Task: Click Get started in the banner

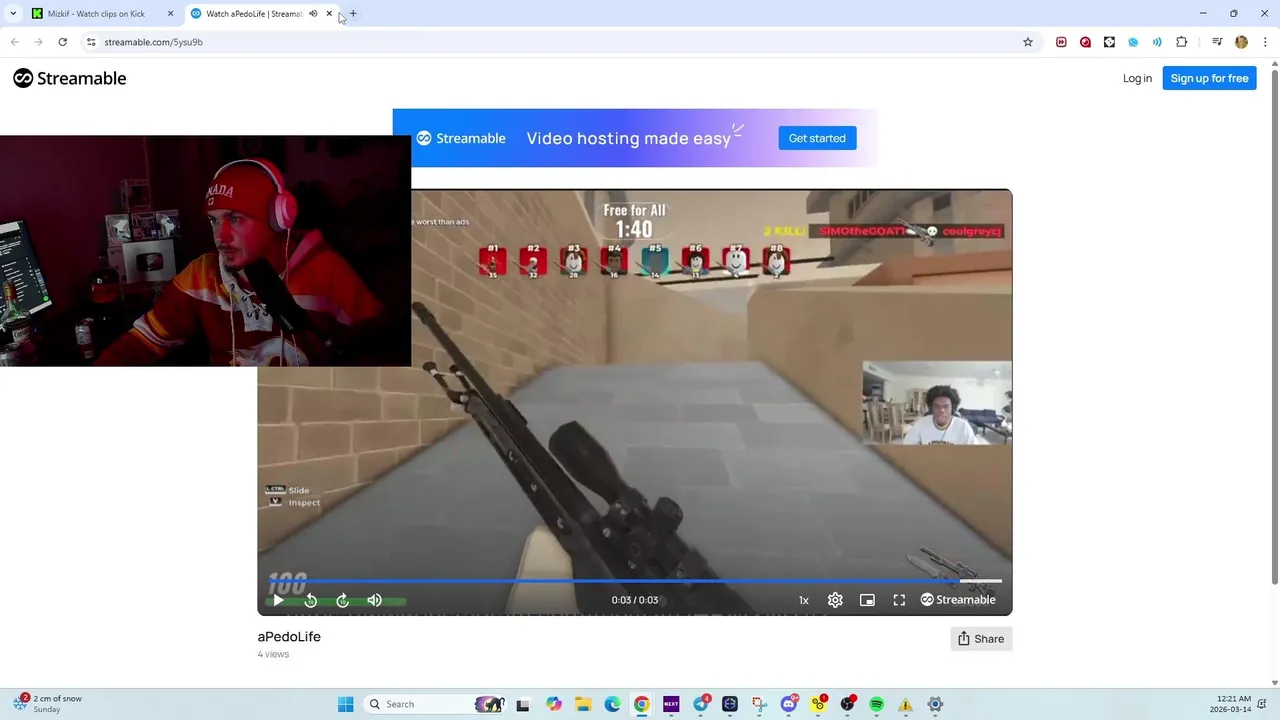Action: pos(817,138)
